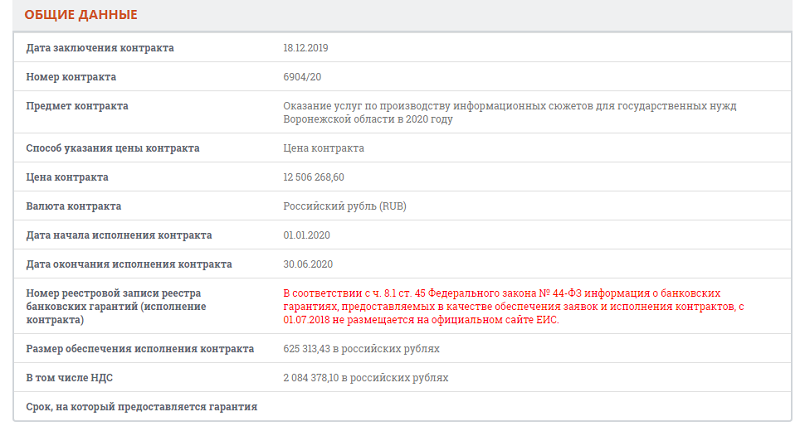Click the ОБЩИЕ ДАННЫЕ section header
This screenshot has width=800, height=431.
pyautogui.click(x=81, y=15)
